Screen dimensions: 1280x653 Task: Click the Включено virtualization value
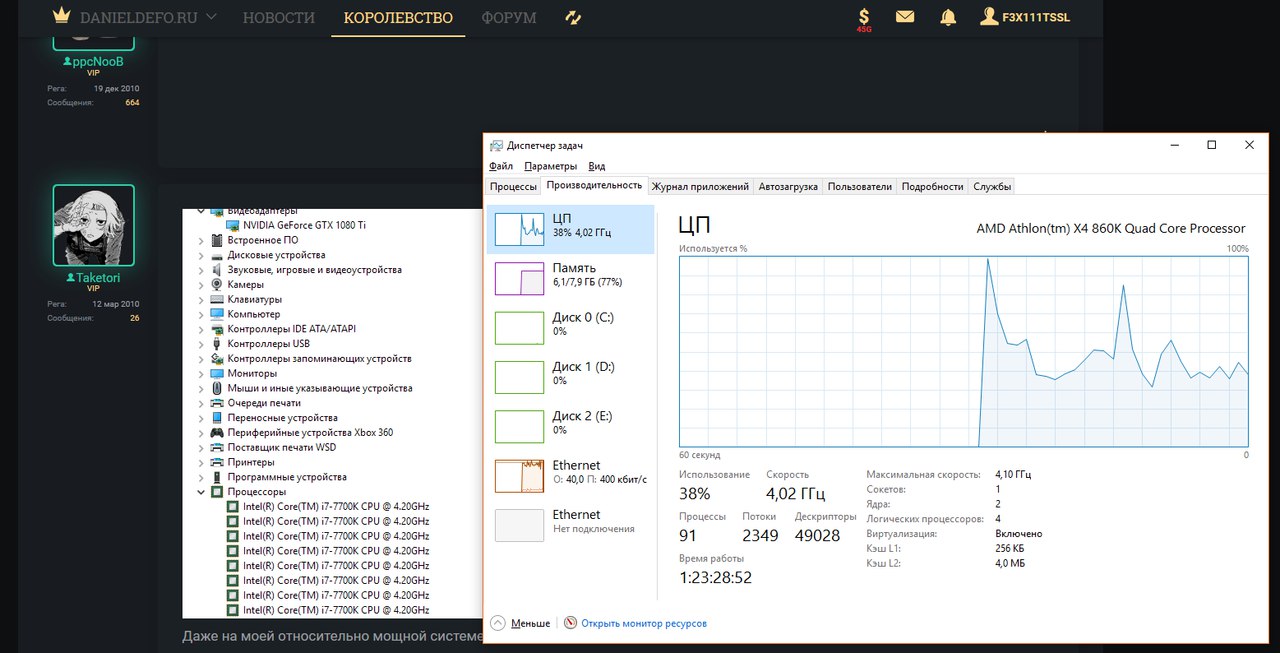(1019, 534)
